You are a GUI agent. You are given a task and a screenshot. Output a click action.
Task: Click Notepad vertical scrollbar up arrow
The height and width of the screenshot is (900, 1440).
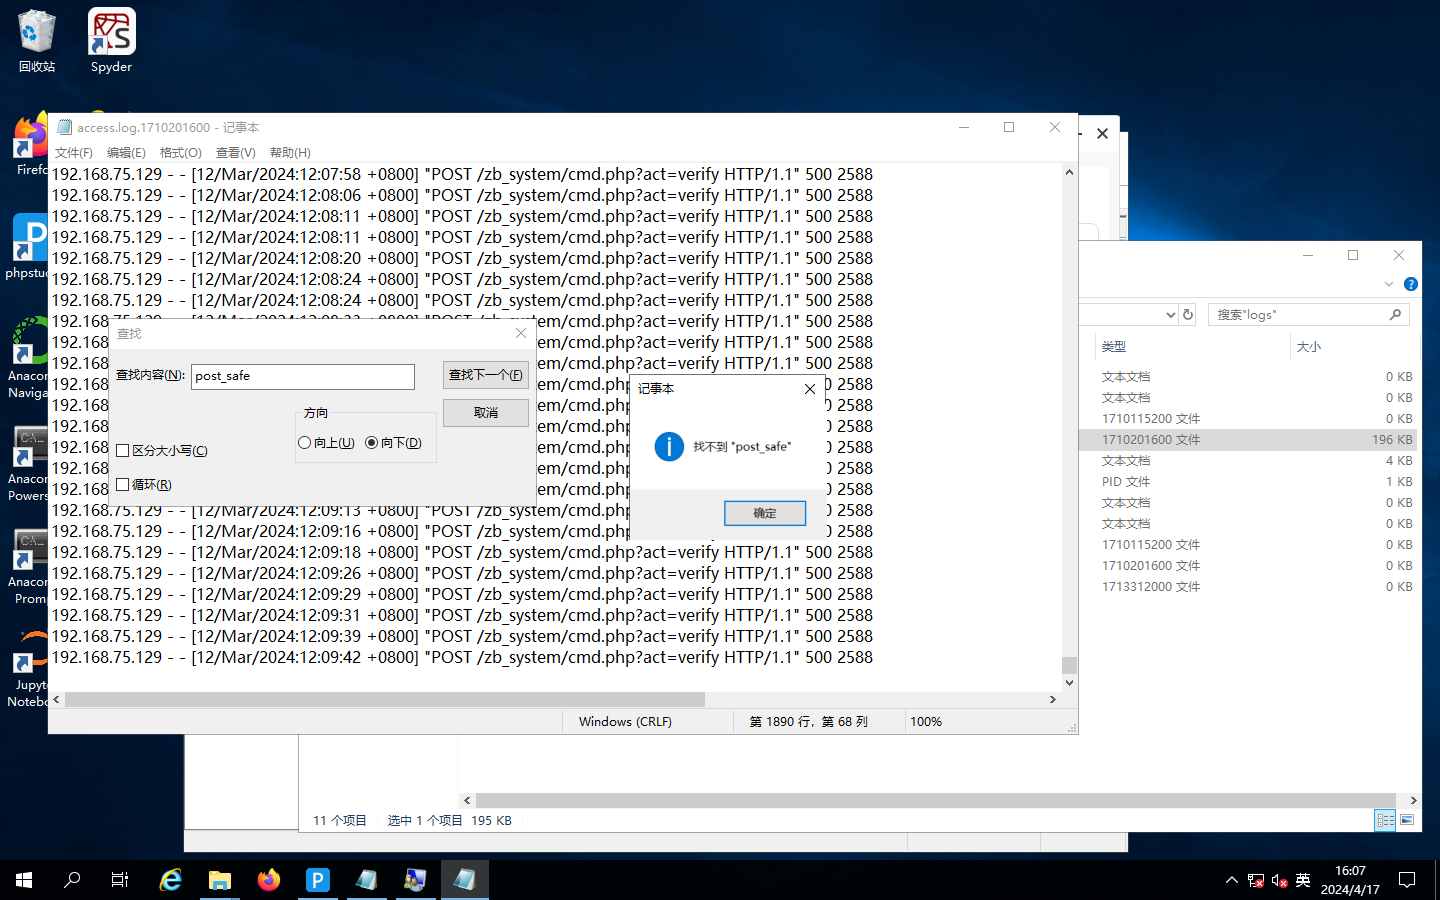pyautogui.click(x=1069, y=172)
